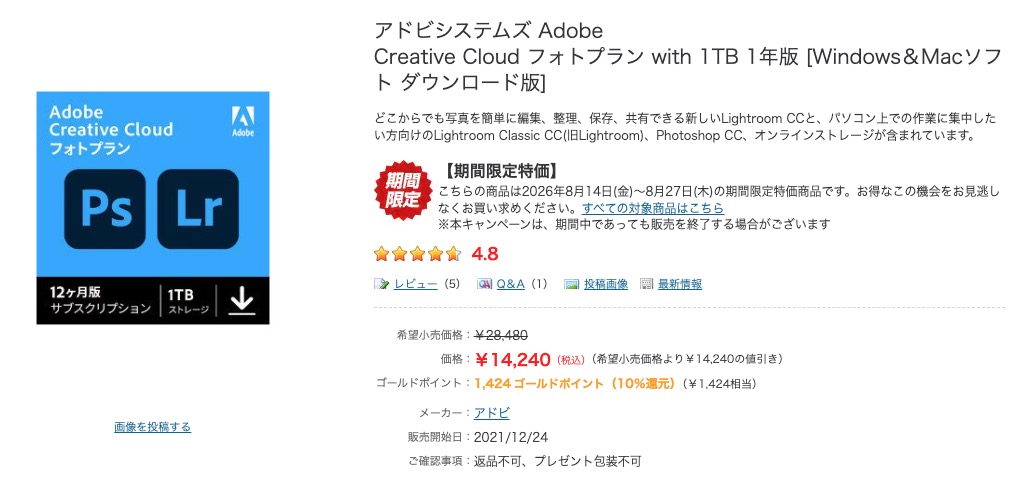Image resolution: width=1013 pixels, height=485 pixels.
Task: Click the five-star rating graphic
Action: click(417, 254)
